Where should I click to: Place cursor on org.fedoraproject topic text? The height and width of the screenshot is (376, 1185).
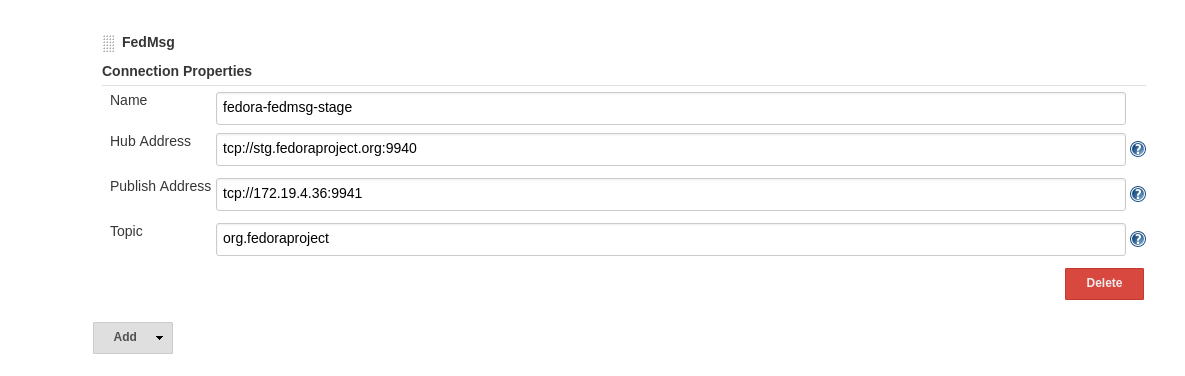[276, 239]
